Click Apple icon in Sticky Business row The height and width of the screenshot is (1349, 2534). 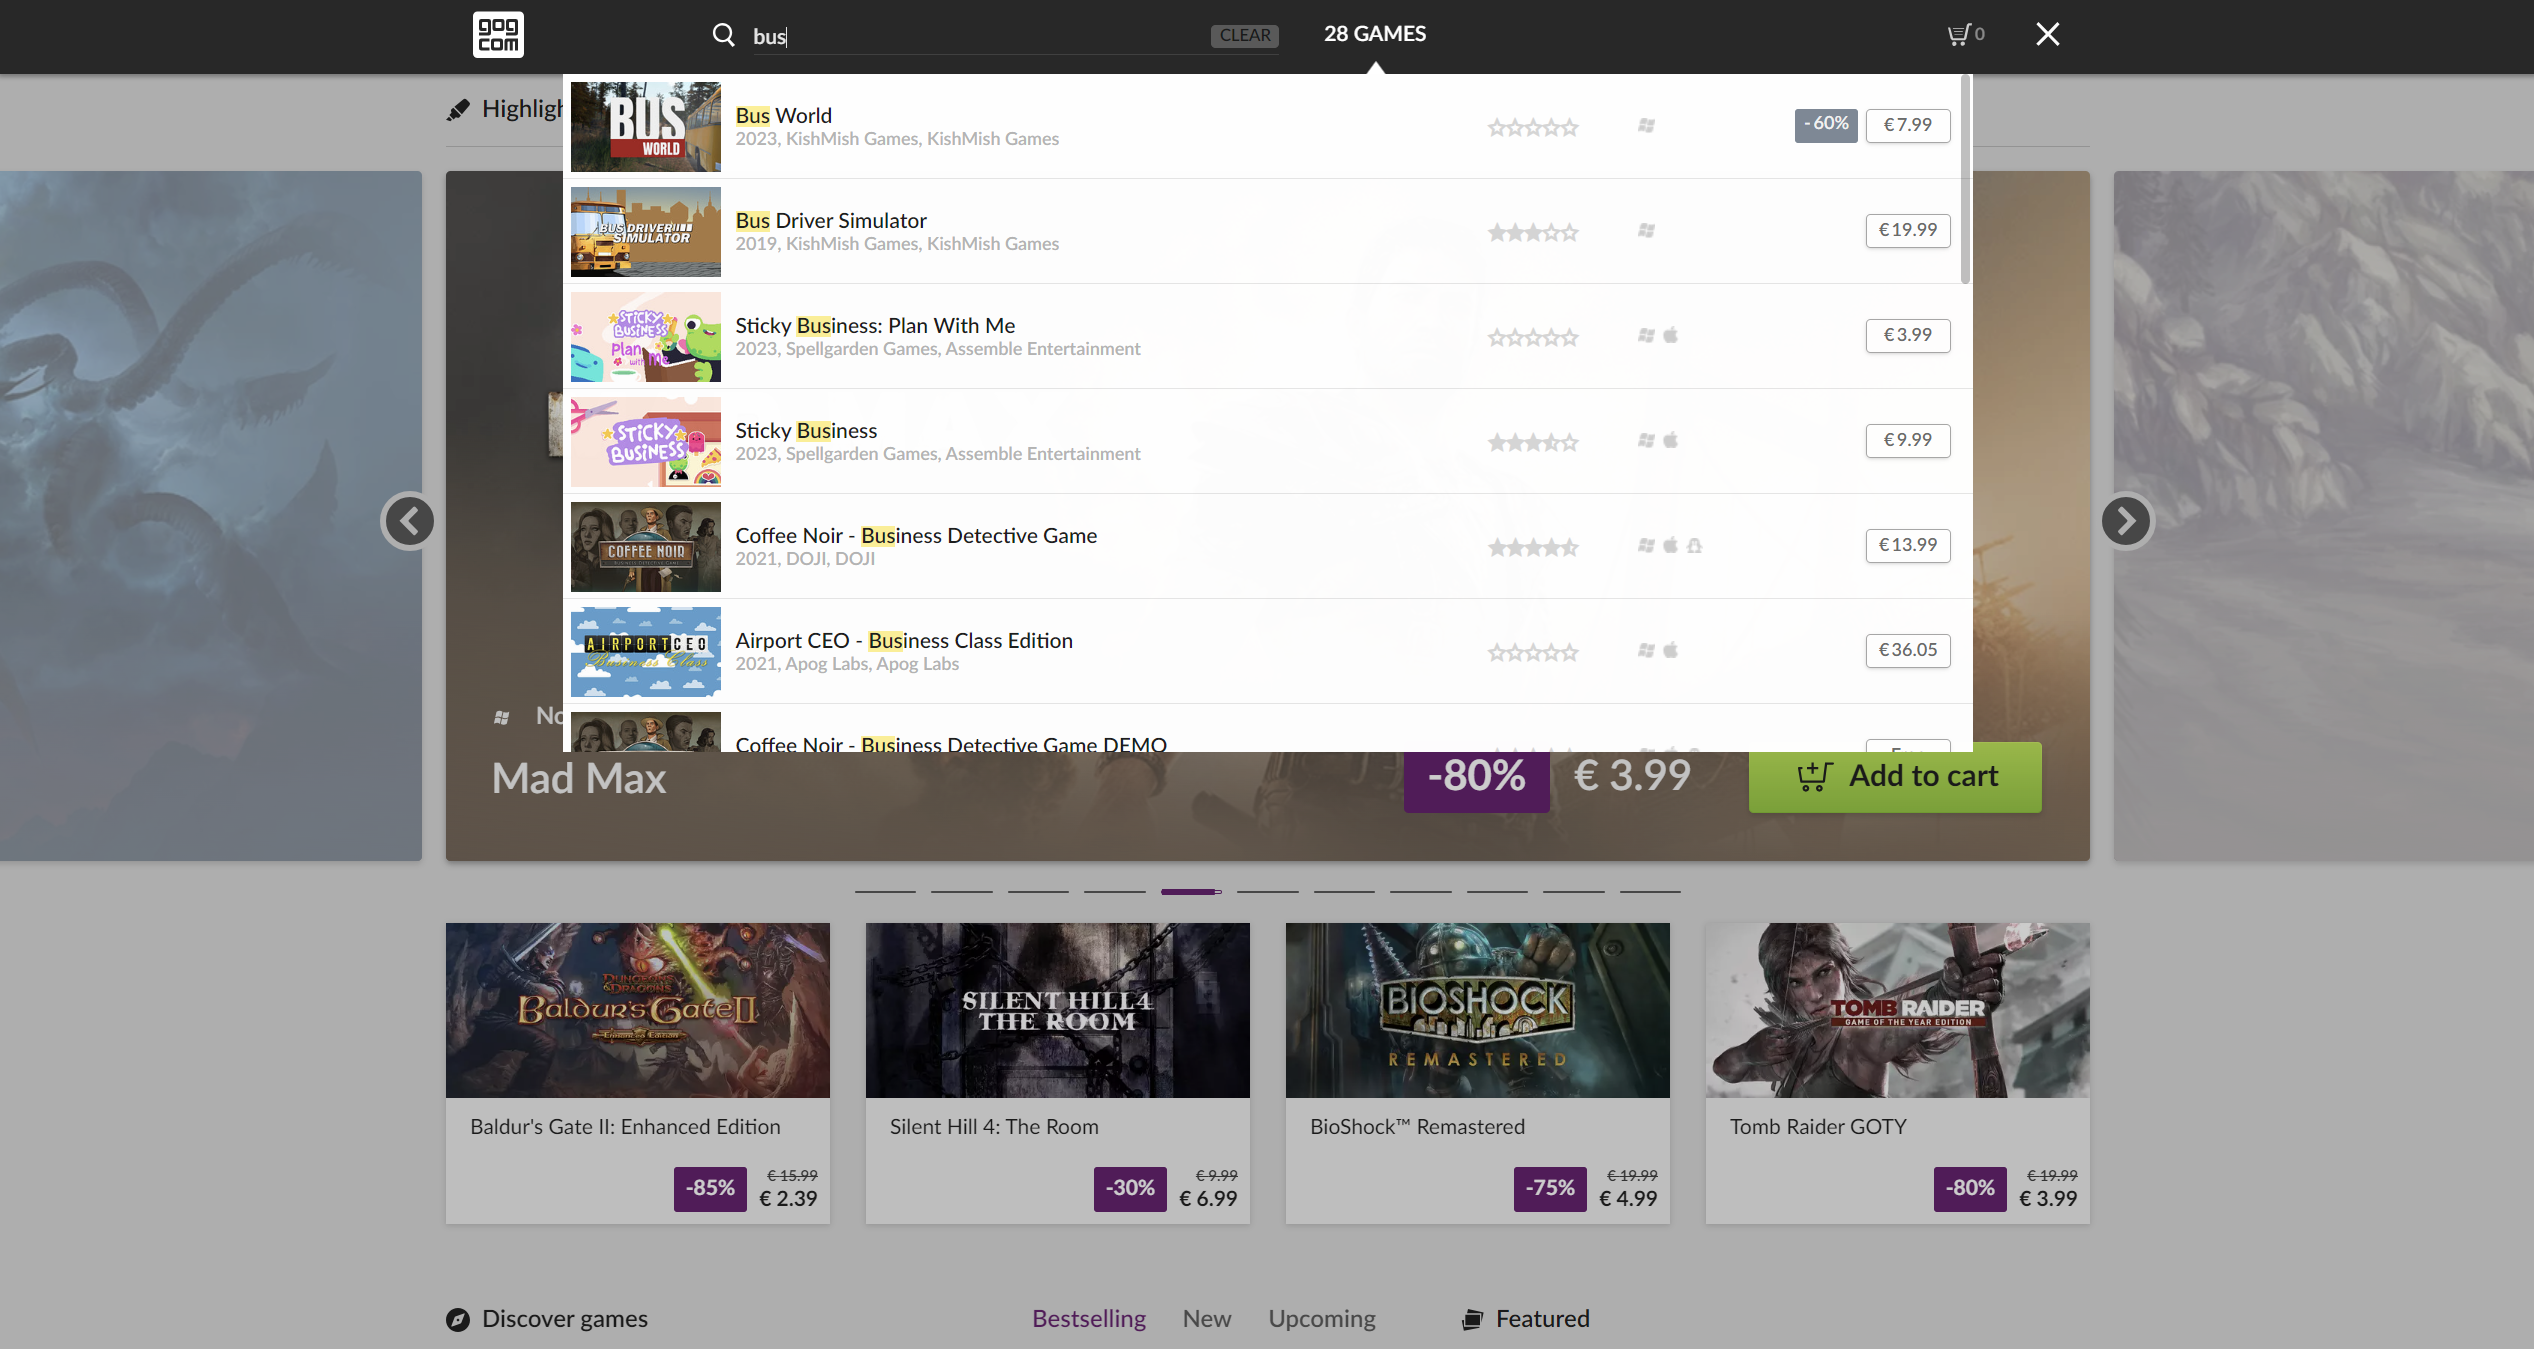1670,441
